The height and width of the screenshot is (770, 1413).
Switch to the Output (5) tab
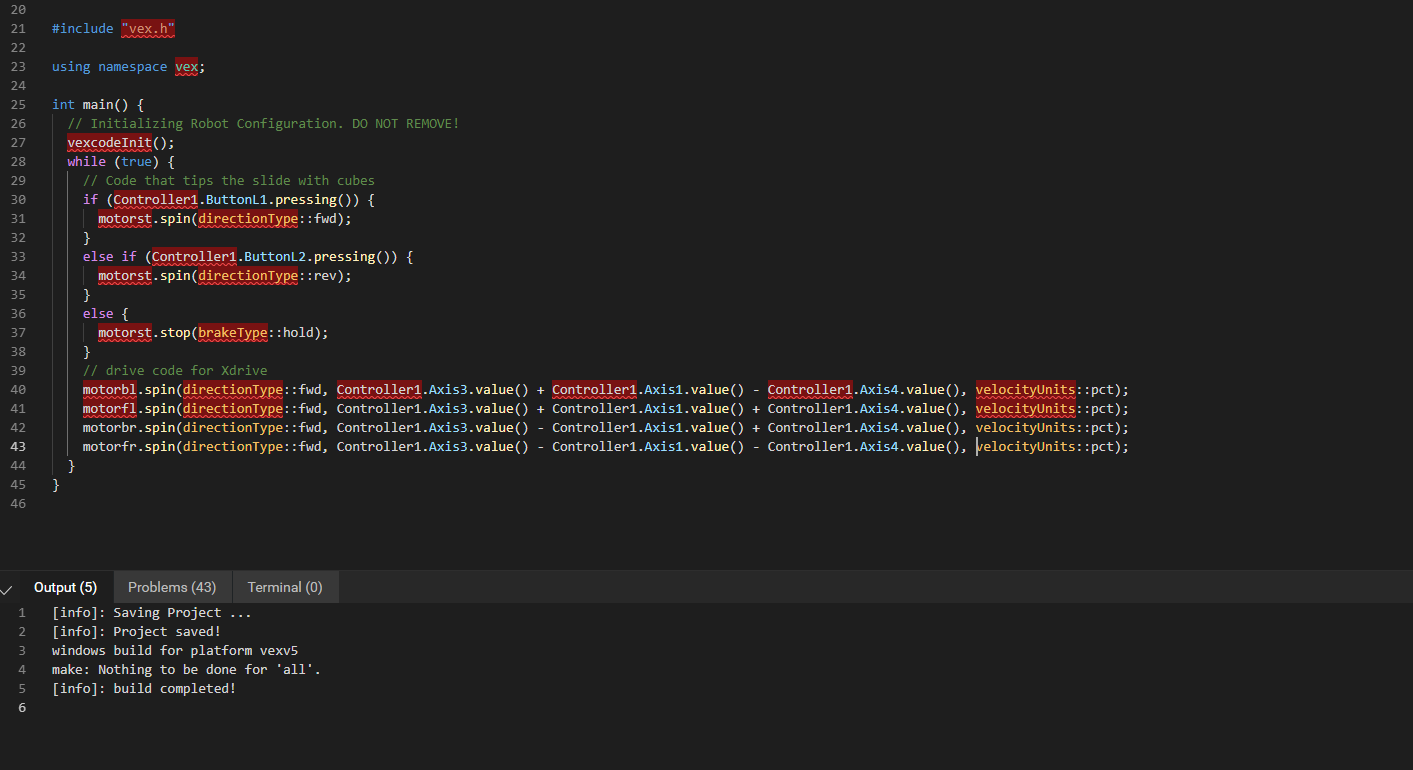click(x=65, y=587)
